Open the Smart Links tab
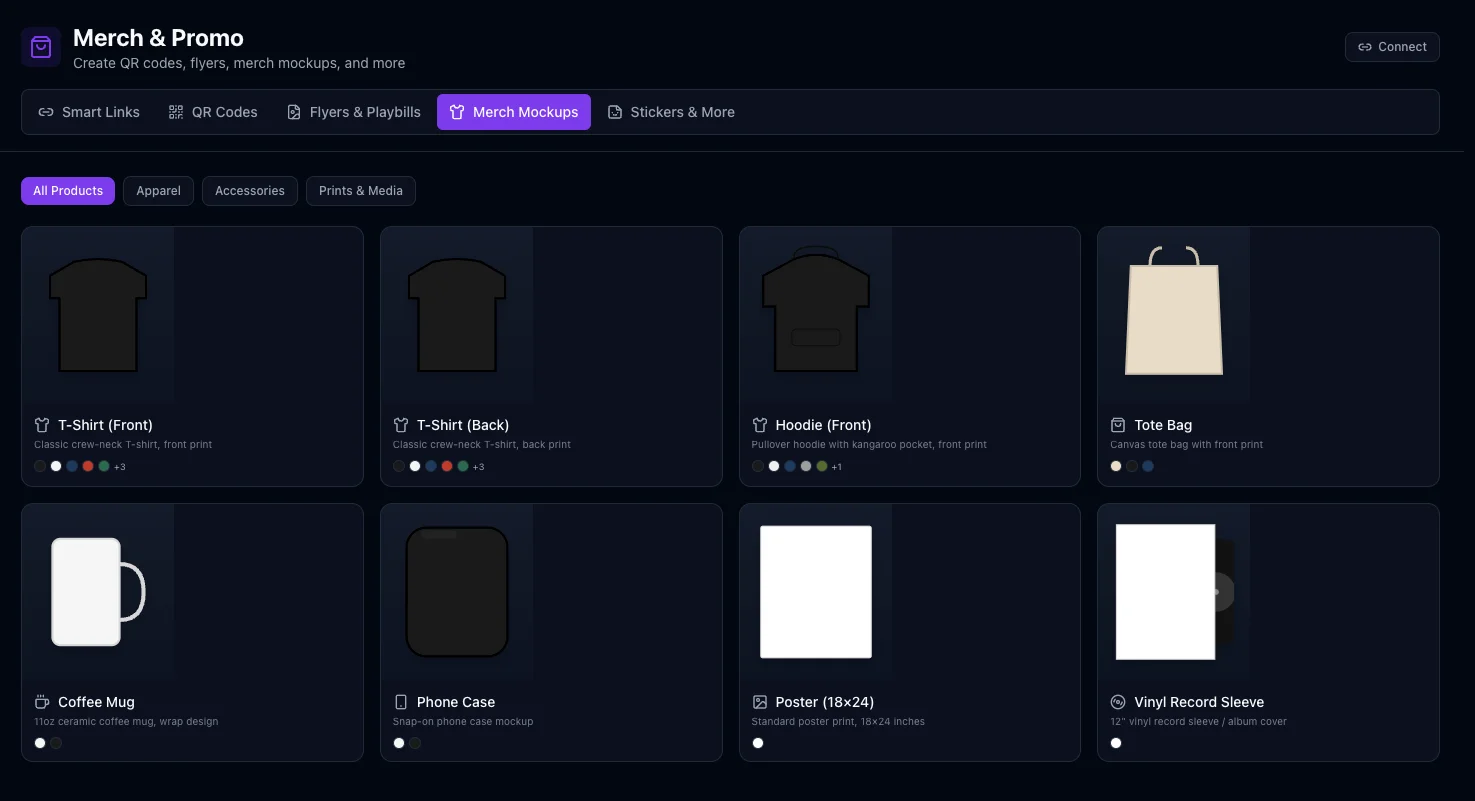The image size is (1475, 801). 89,112
